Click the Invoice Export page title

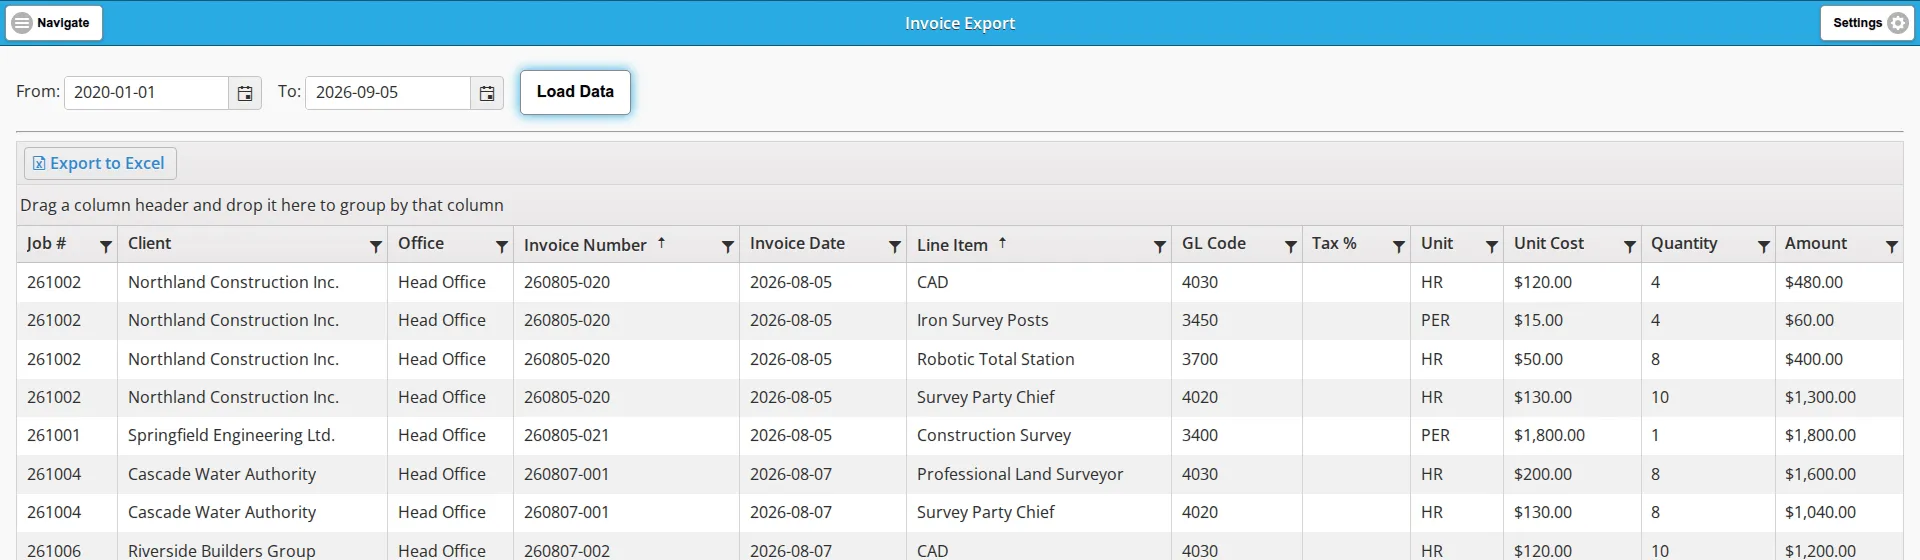click(x=960, y=23)
